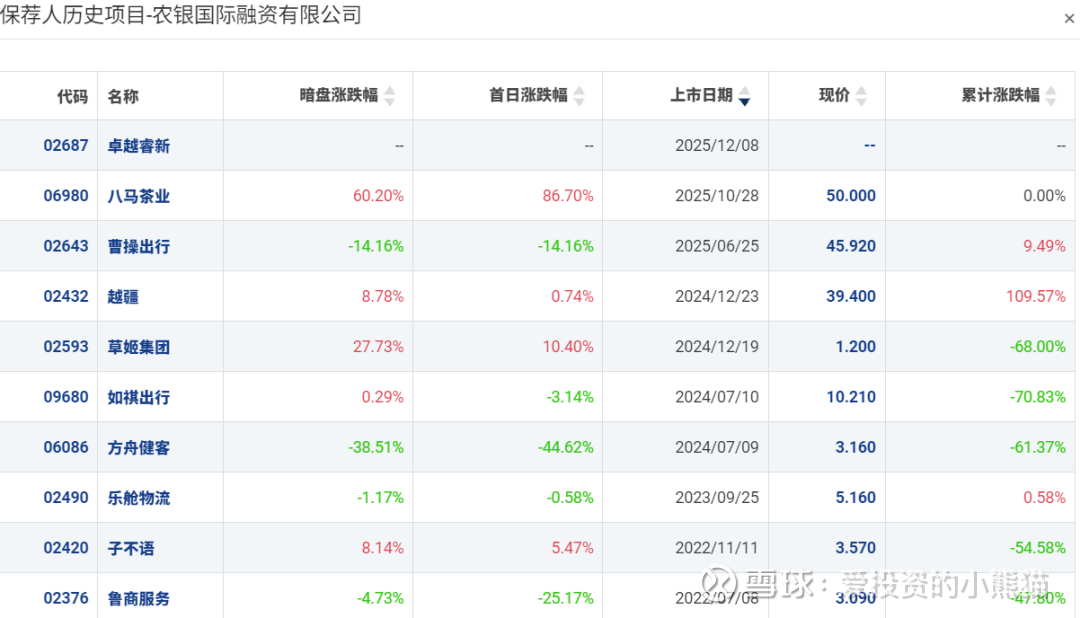Select current price 10.210

851,397
